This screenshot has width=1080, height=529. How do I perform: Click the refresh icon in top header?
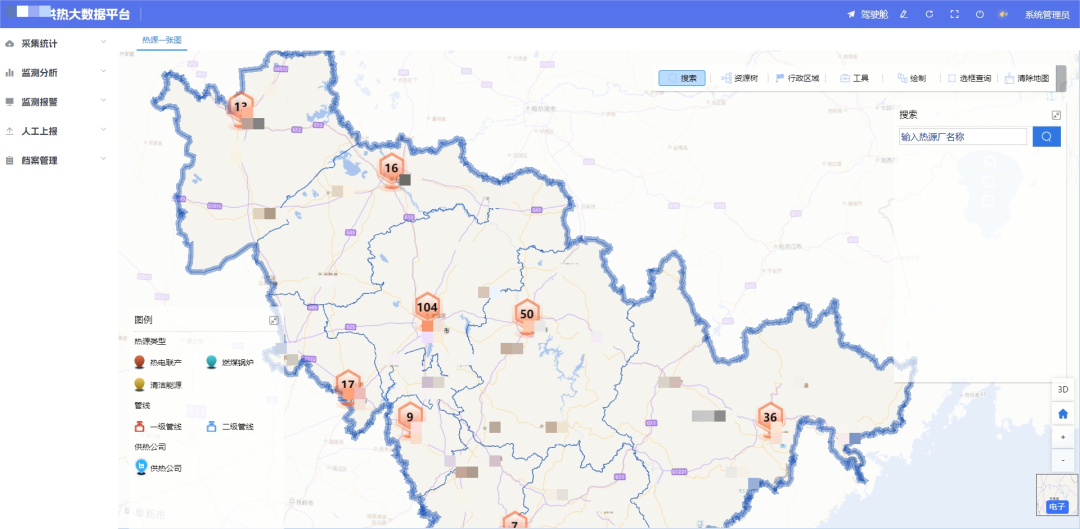(x=929, y=14)
